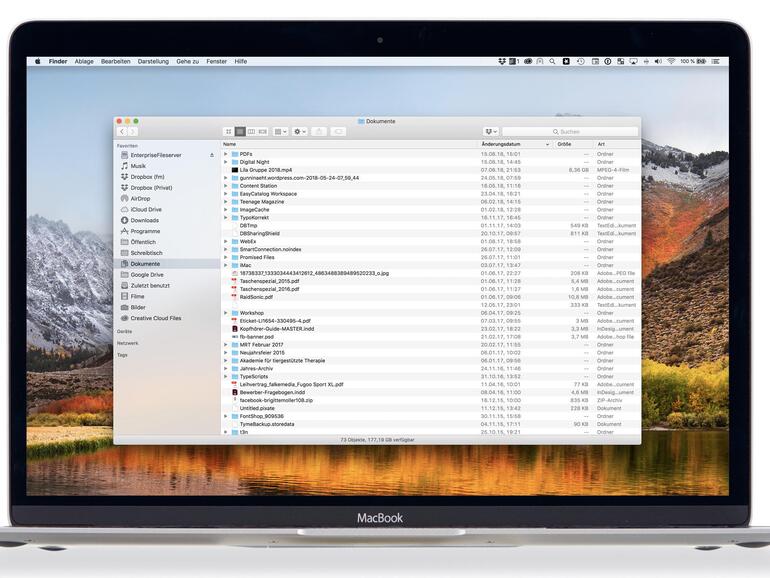
Task: Open the Dropbox toolbar dropdown
Action: [491, 132]
